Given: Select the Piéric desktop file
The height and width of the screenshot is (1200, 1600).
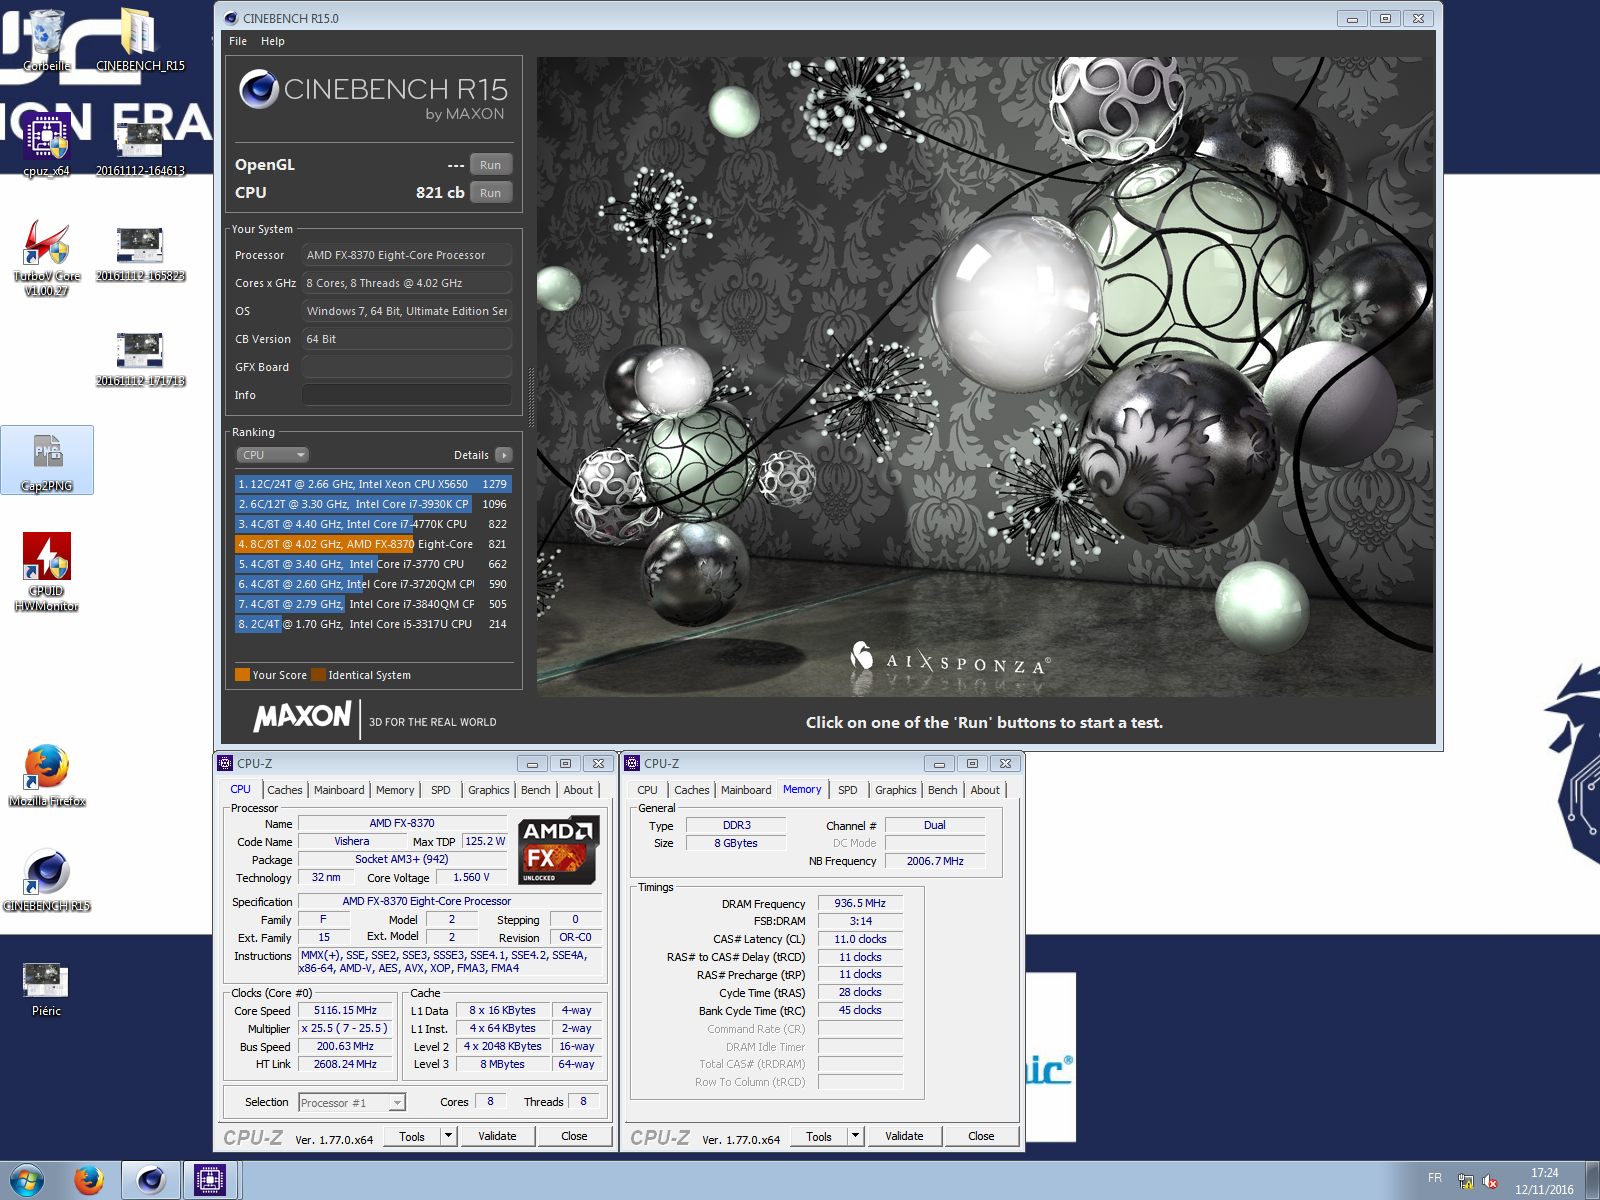Looking at the screenshot, I should pyautogui.click(x=47, y=989).
